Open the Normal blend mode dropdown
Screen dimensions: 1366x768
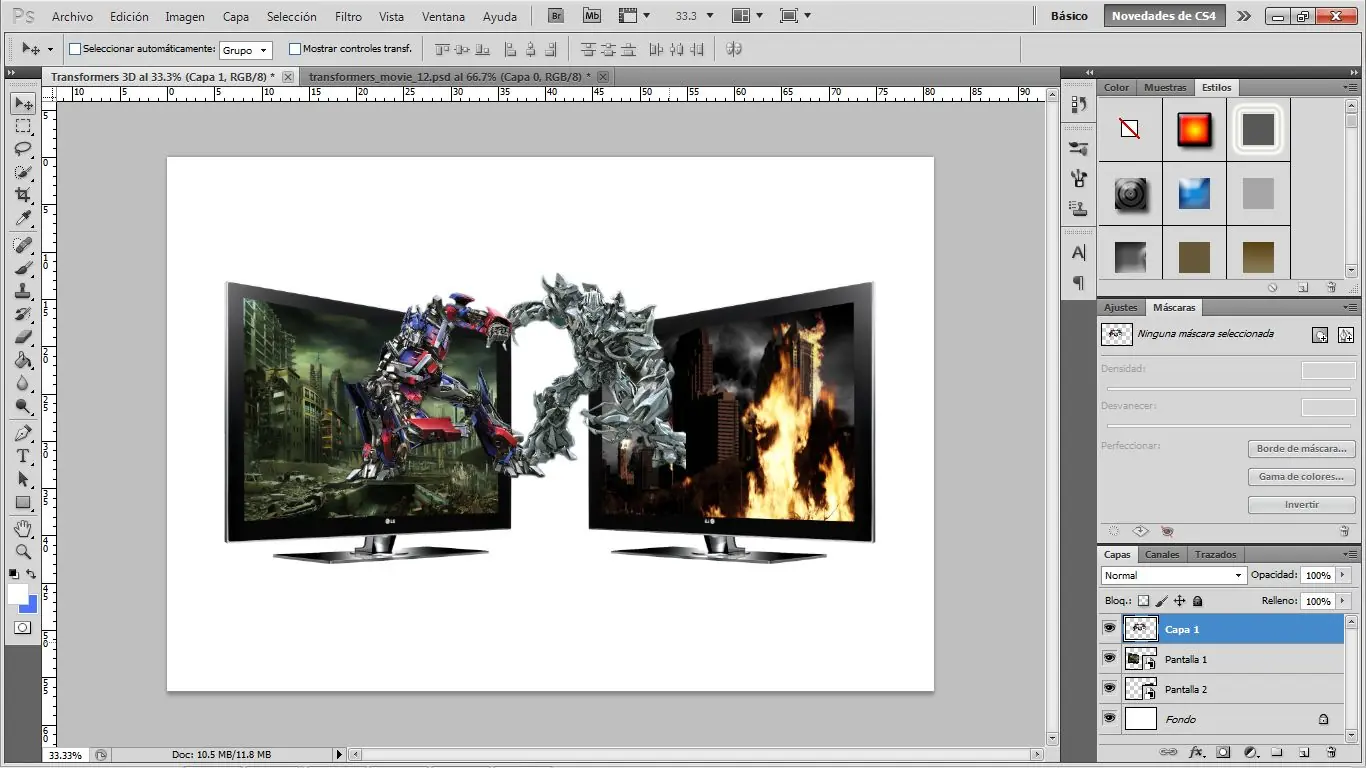point(1174,575)
